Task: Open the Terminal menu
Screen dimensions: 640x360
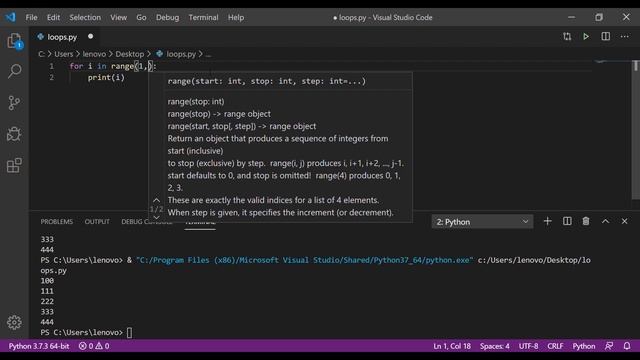Action: click(203, 18)
